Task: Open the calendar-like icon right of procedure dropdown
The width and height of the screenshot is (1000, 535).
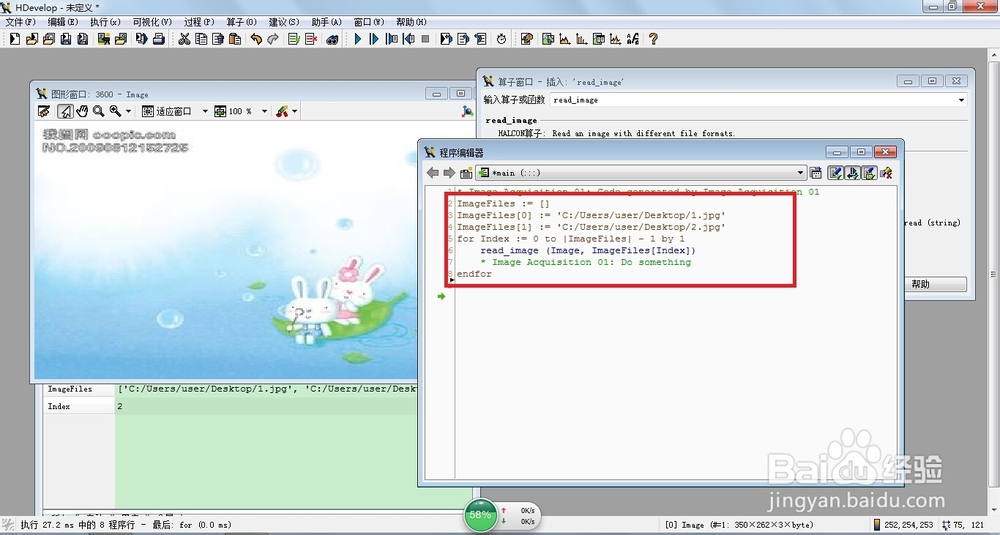Action: pyautogui.click(x=816, y=173)
